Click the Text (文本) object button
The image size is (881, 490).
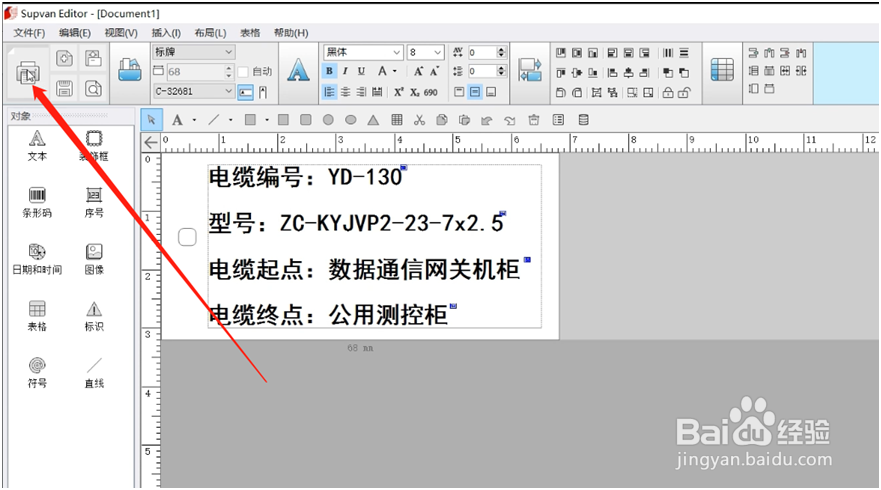tap(37, 145)
